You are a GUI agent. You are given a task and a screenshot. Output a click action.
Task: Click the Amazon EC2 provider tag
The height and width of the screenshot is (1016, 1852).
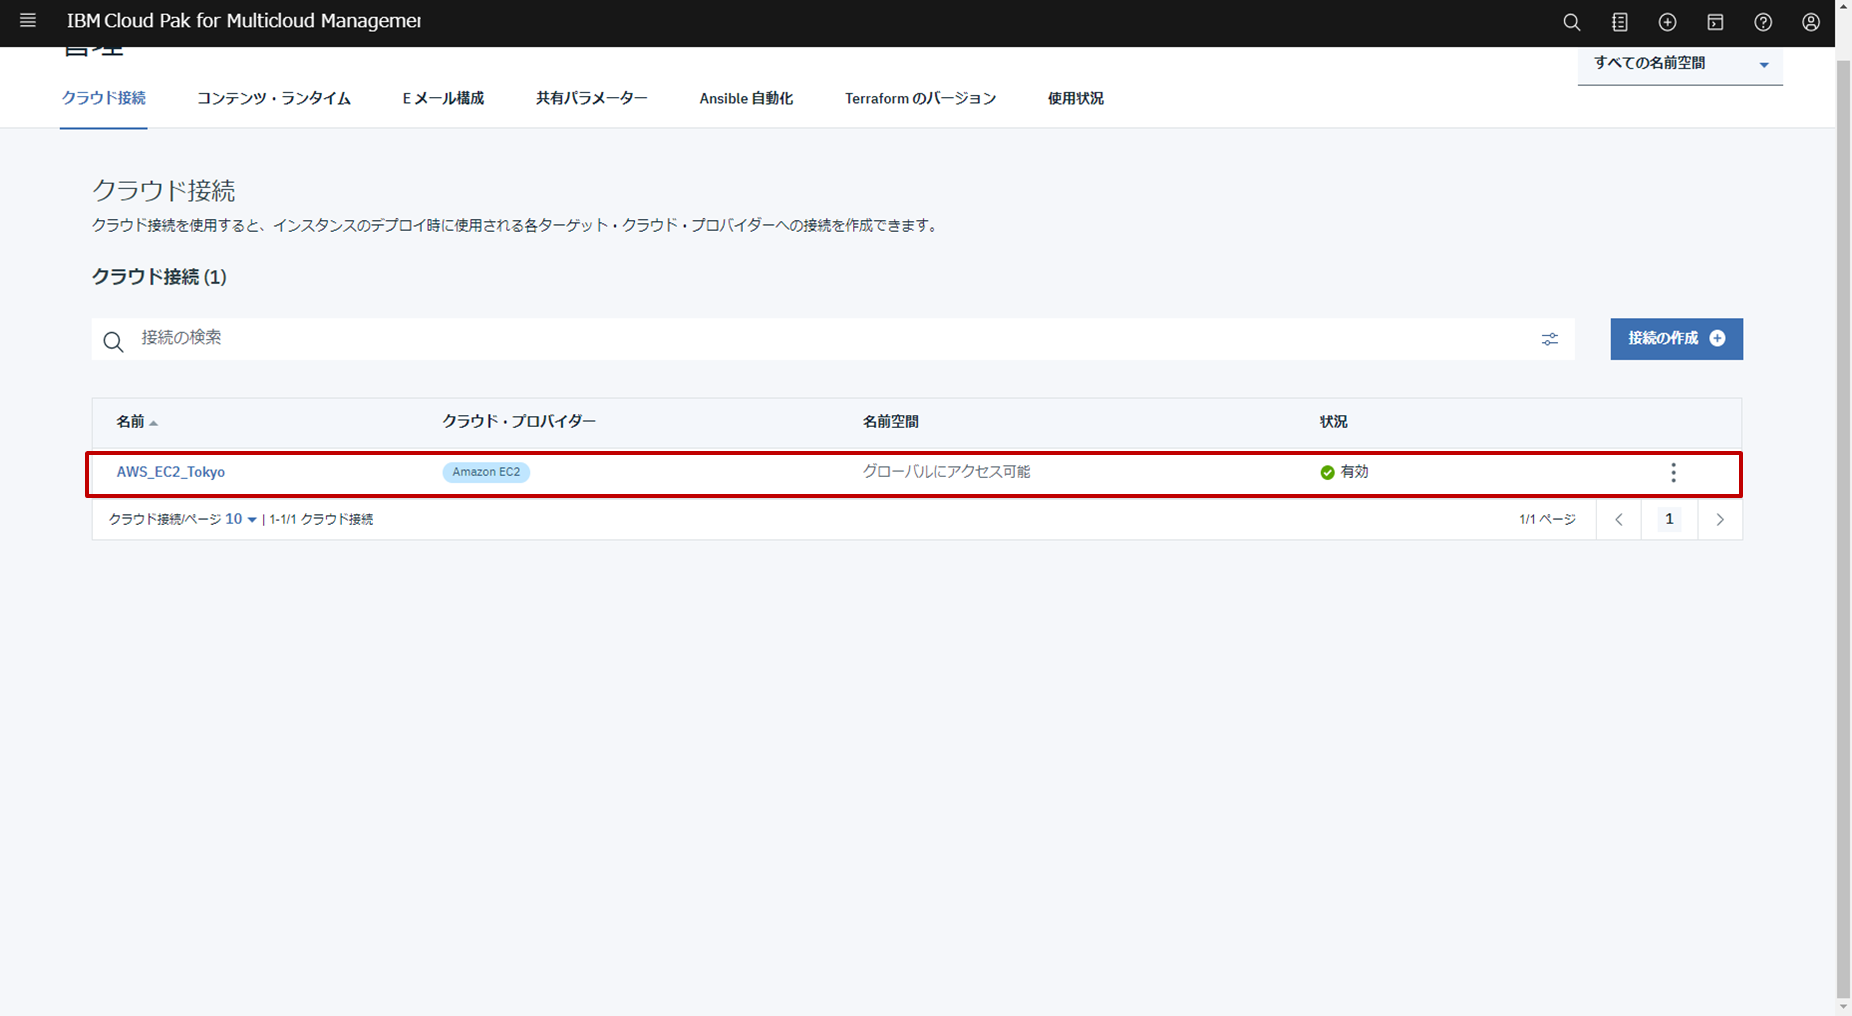(486, 472)
